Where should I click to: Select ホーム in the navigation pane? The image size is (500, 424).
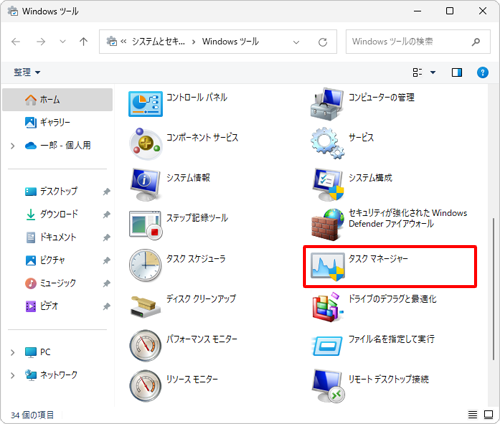(x=57, y=99)
